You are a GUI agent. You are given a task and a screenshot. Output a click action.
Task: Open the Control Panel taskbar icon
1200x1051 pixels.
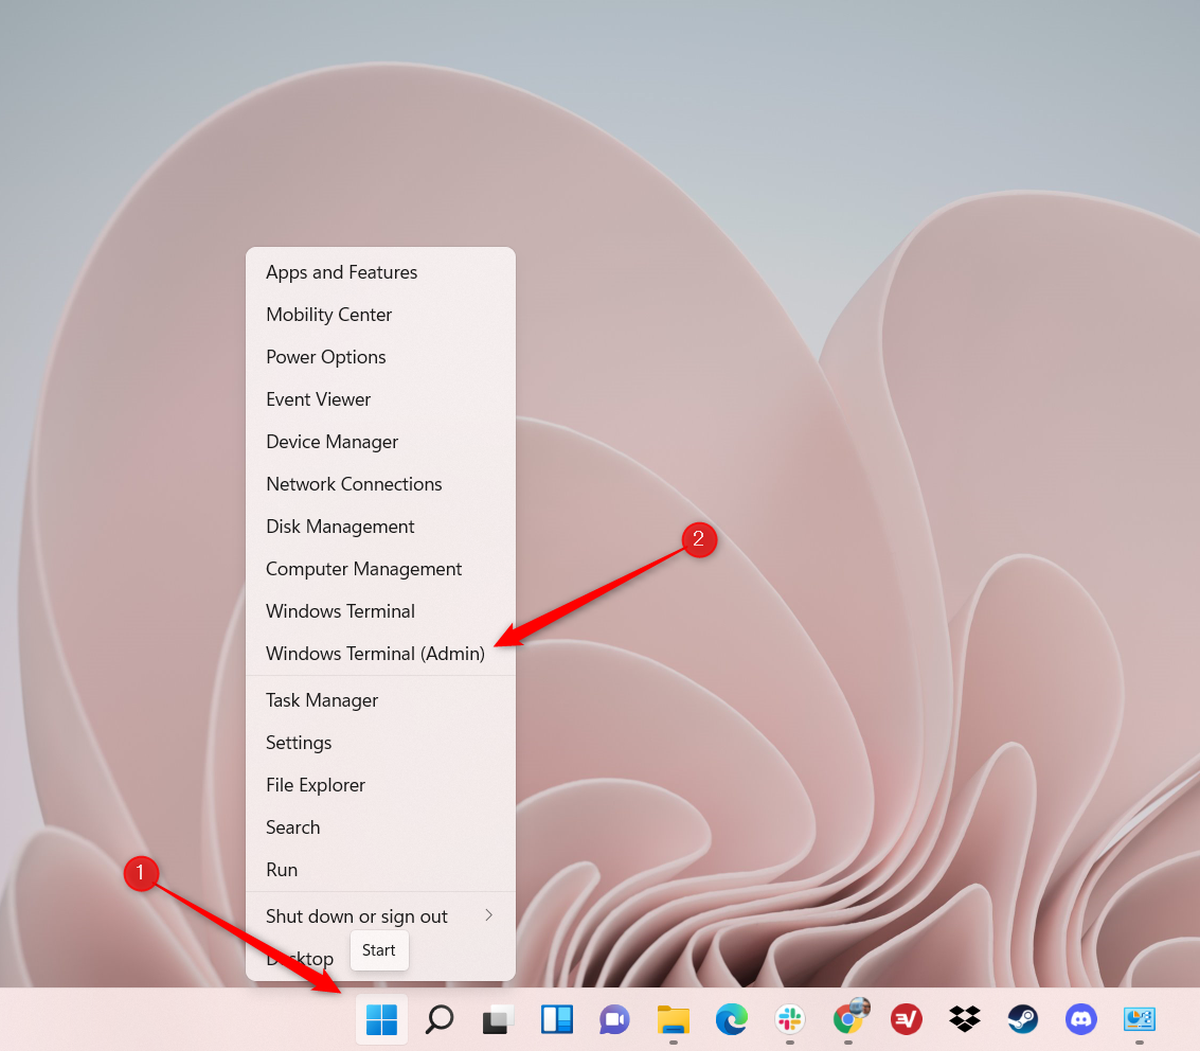1139,1020
